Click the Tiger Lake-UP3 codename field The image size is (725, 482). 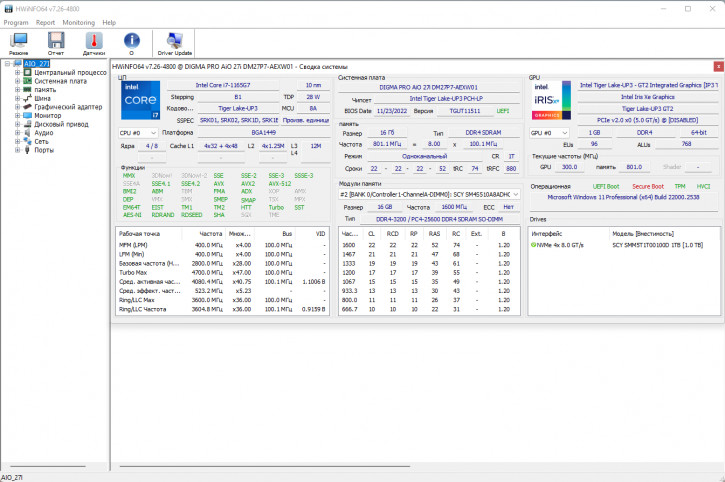[x=238, y=108]
